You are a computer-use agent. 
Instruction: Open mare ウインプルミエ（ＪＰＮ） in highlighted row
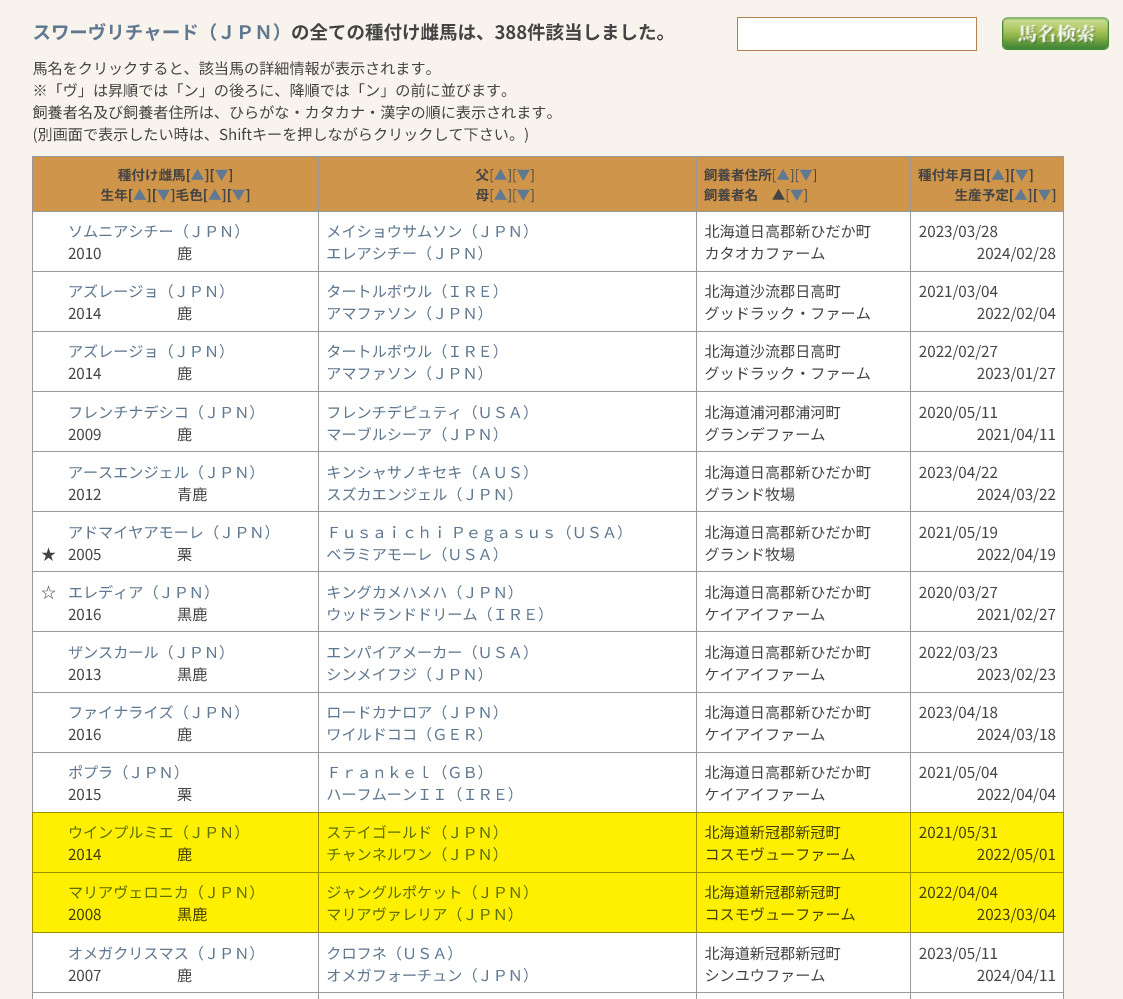click(x=155, y=832)
